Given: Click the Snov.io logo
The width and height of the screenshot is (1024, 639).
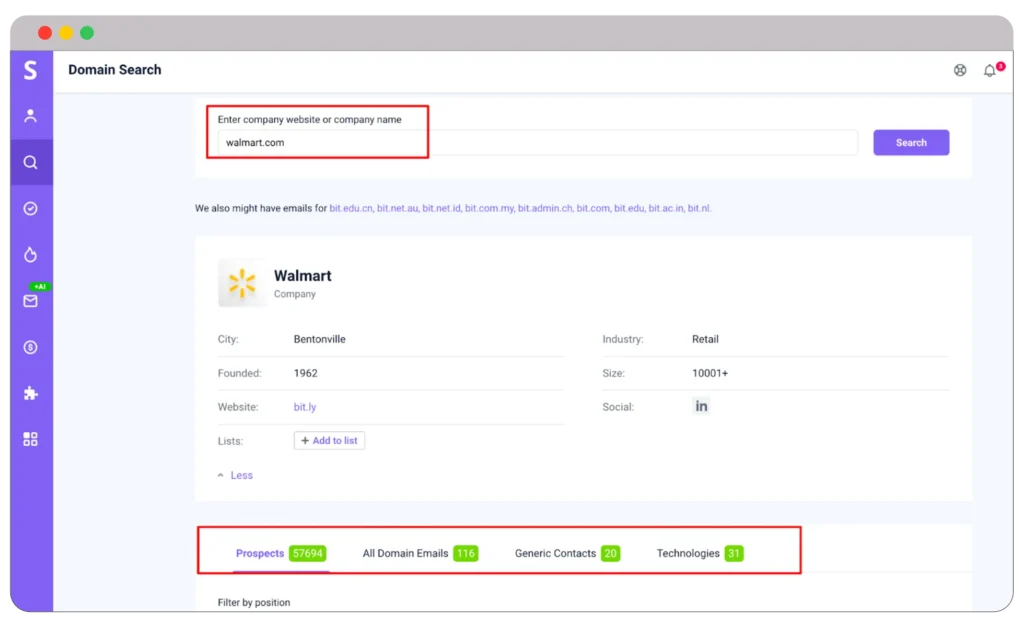Looking at the screenshot, I should click(x=30, y=69).
